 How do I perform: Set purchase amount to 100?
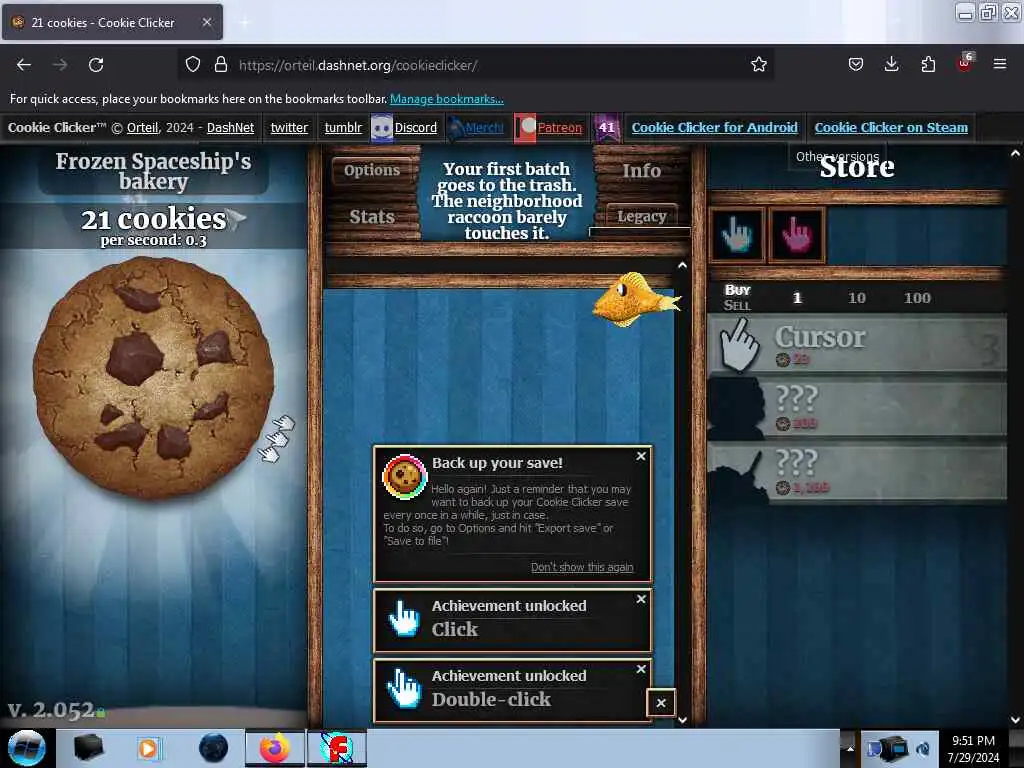917,298
